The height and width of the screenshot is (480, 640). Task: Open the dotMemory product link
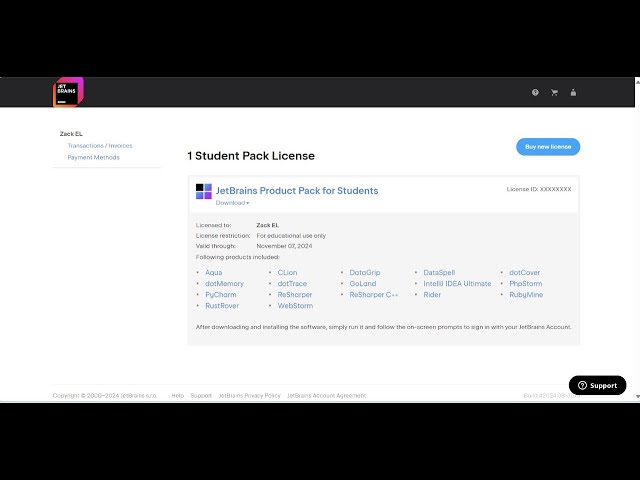click(224, 284)
